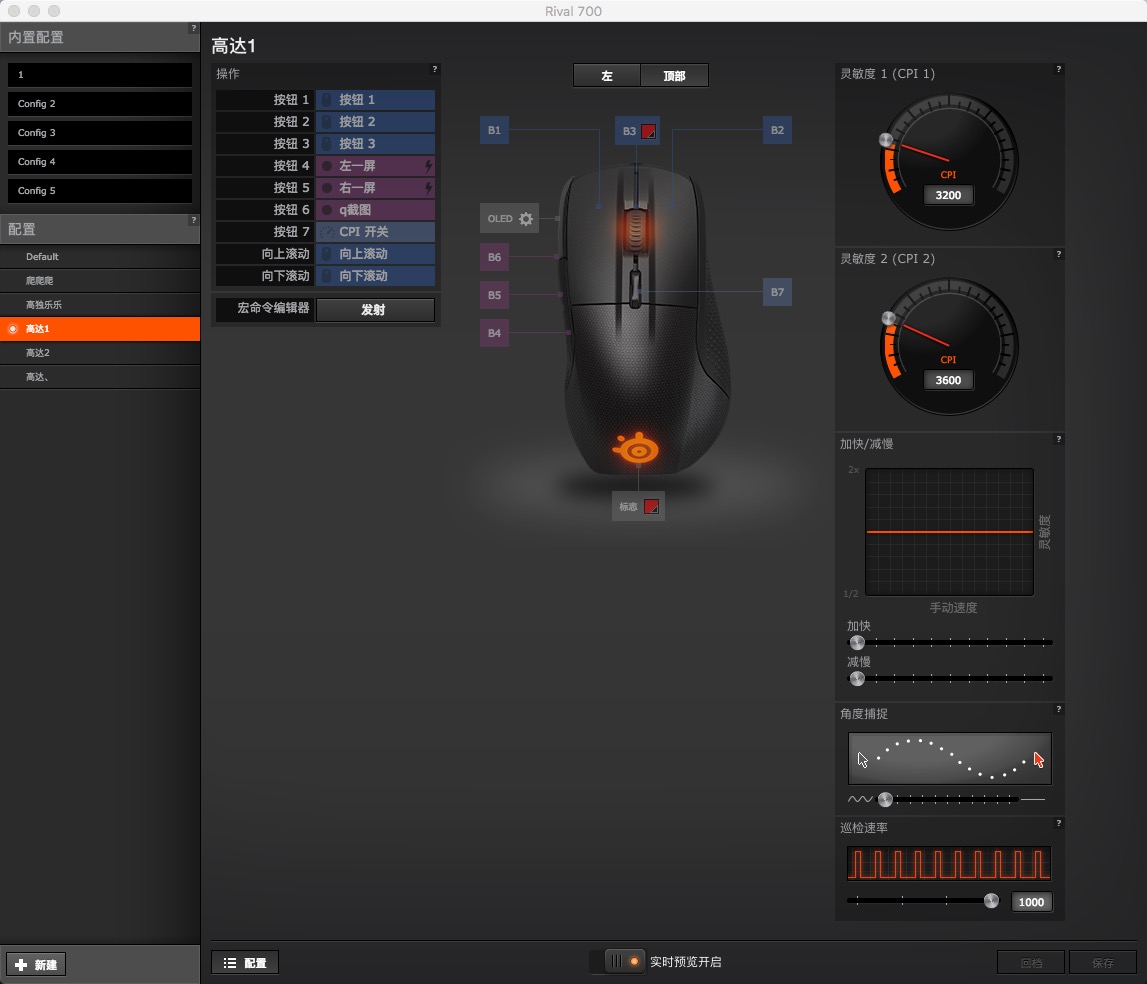Switch to the 顶部 view tab
1147x984 pixels.
(x=674, y=75)
